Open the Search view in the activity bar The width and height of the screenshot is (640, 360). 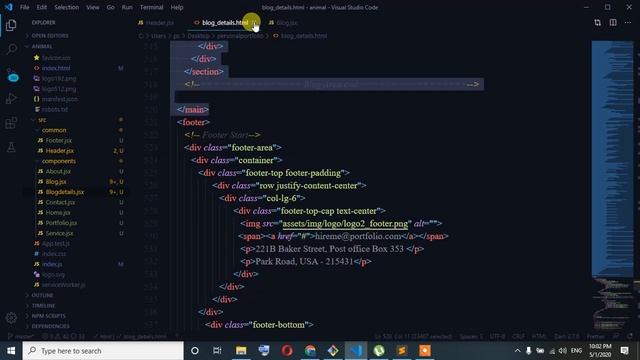pos(11,49)
